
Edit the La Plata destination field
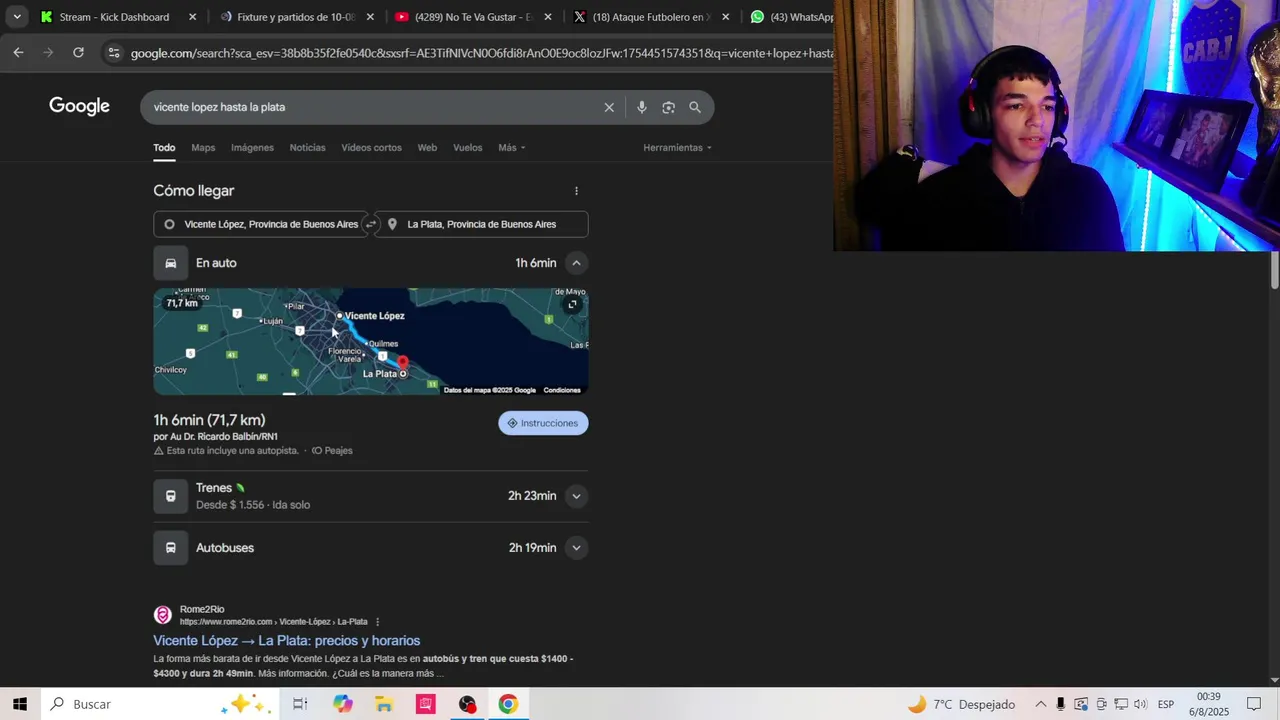click(482, 224)
